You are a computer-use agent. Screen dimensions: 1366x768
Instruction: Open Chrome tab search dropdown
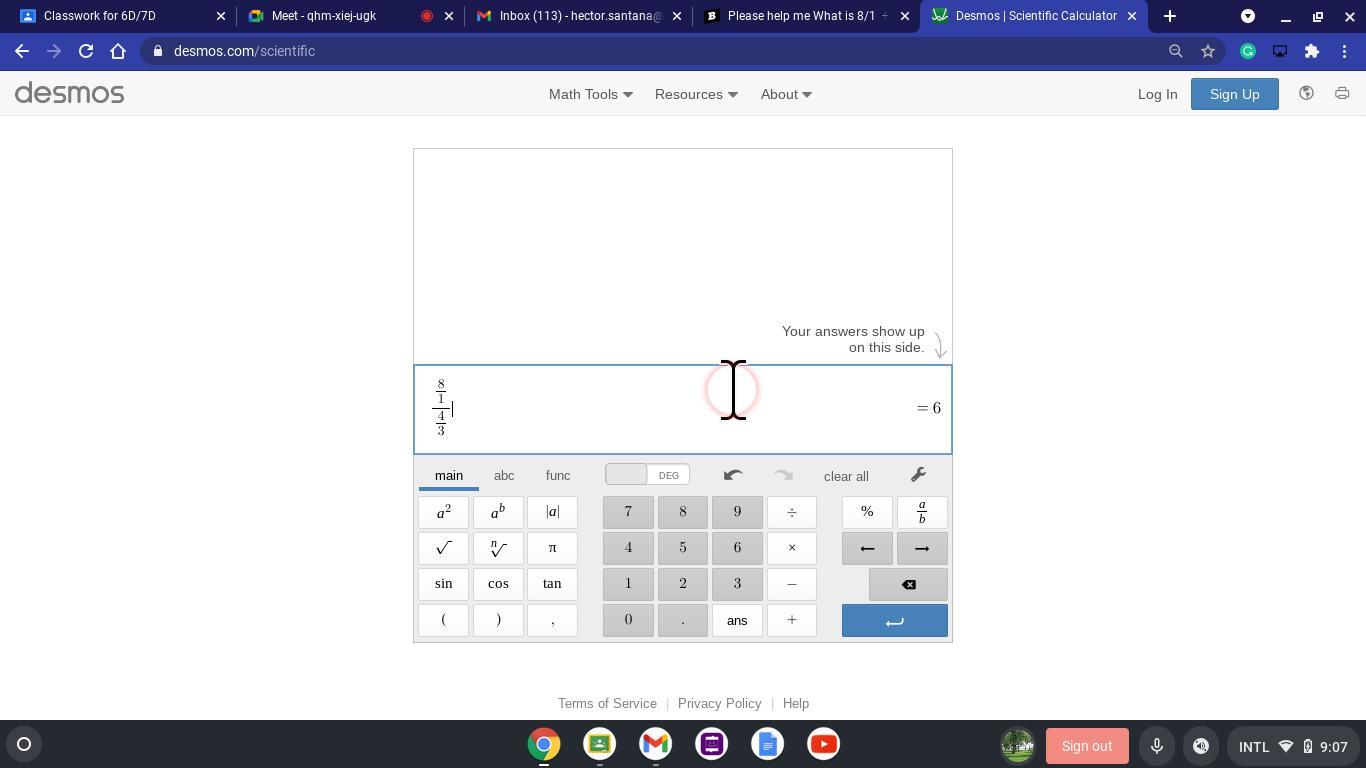point(1248,16)
